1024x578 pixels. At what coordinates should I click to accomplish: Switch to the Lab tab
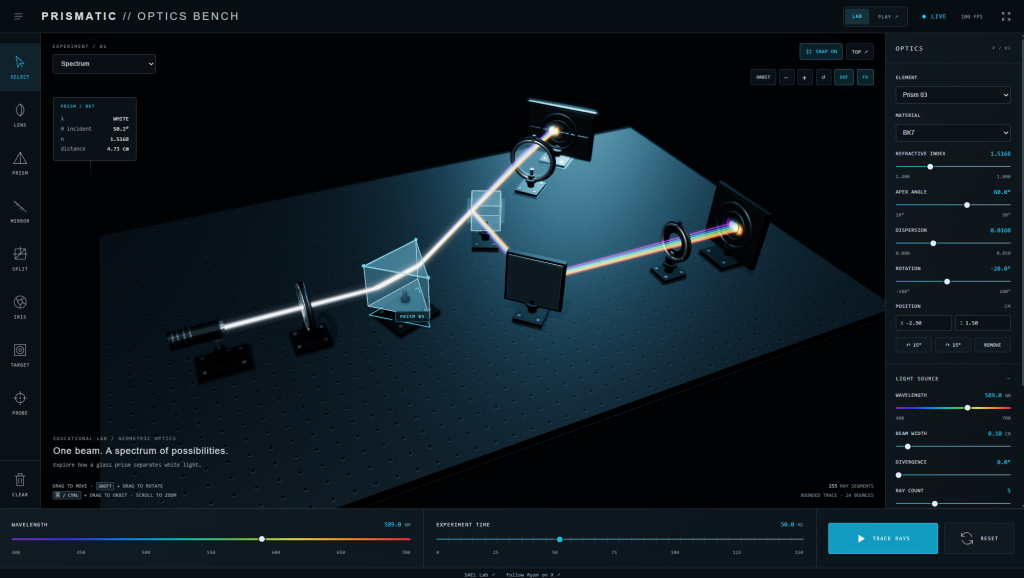(x=857, y=16)
